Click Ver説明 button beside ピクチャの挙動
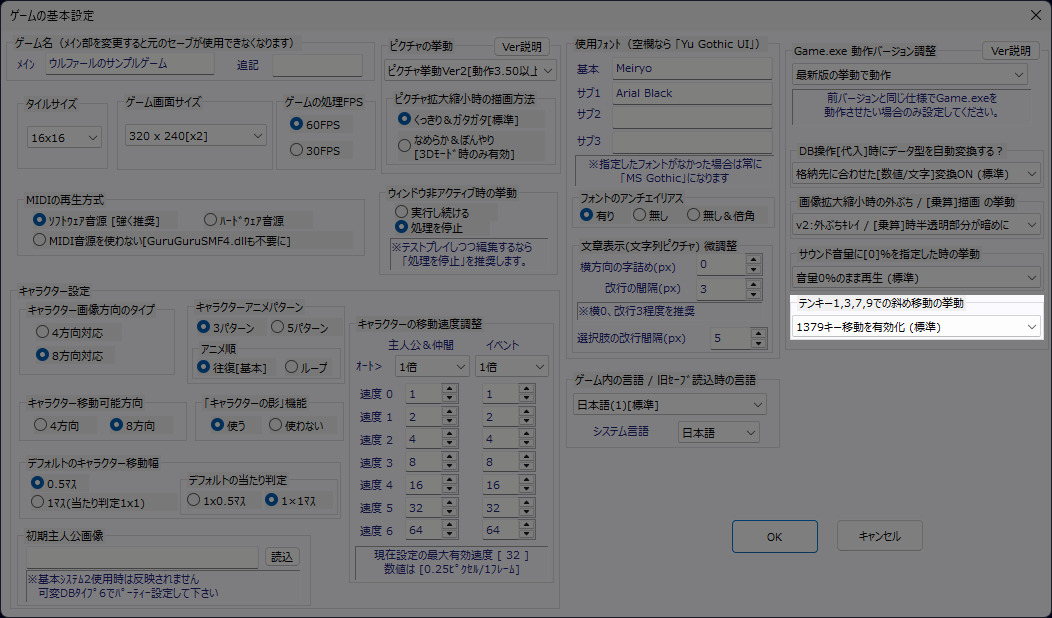This screenshot has height=618, width=1052. tap(521, 47)
